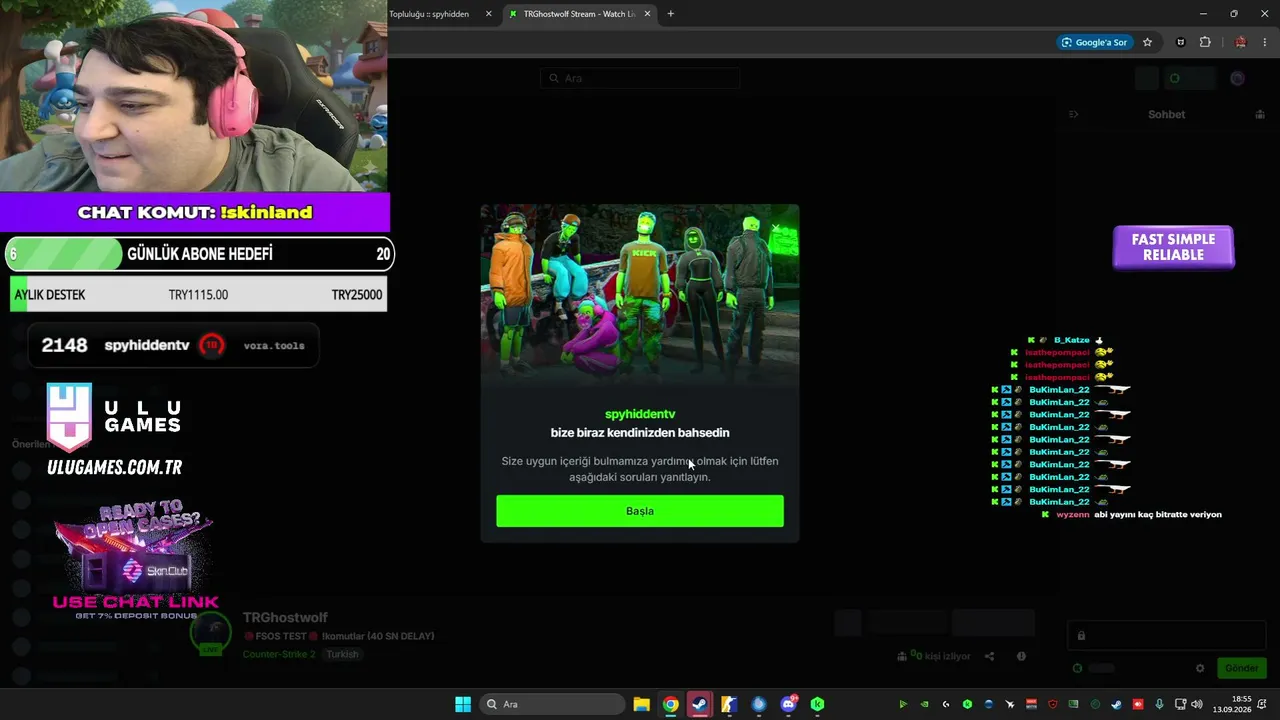Click the Gönder send button

[1242, 668]
